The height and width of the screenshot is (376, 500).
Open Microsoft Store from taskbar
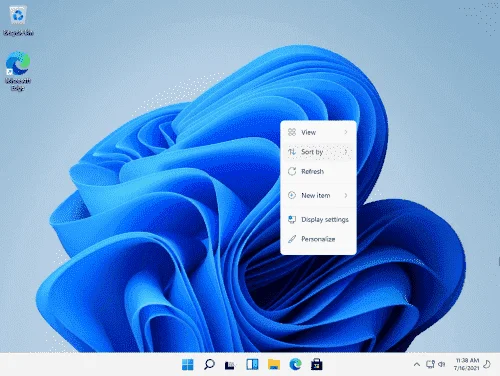[316, 364]
